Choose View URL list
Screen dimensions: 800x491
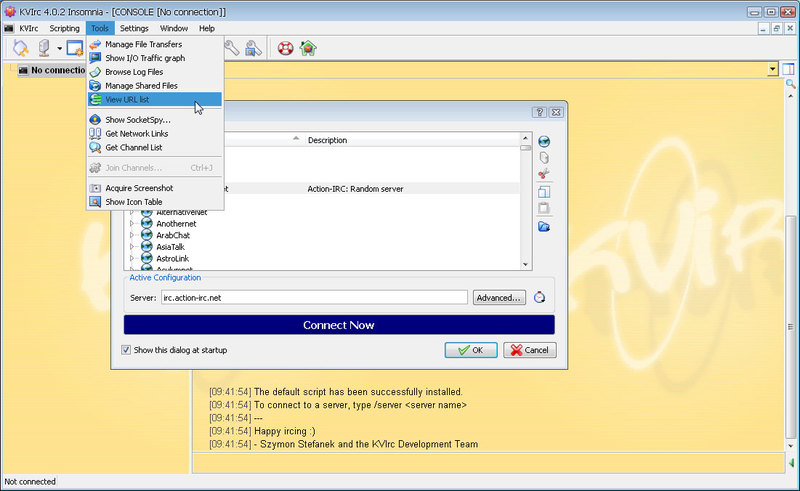155,100
